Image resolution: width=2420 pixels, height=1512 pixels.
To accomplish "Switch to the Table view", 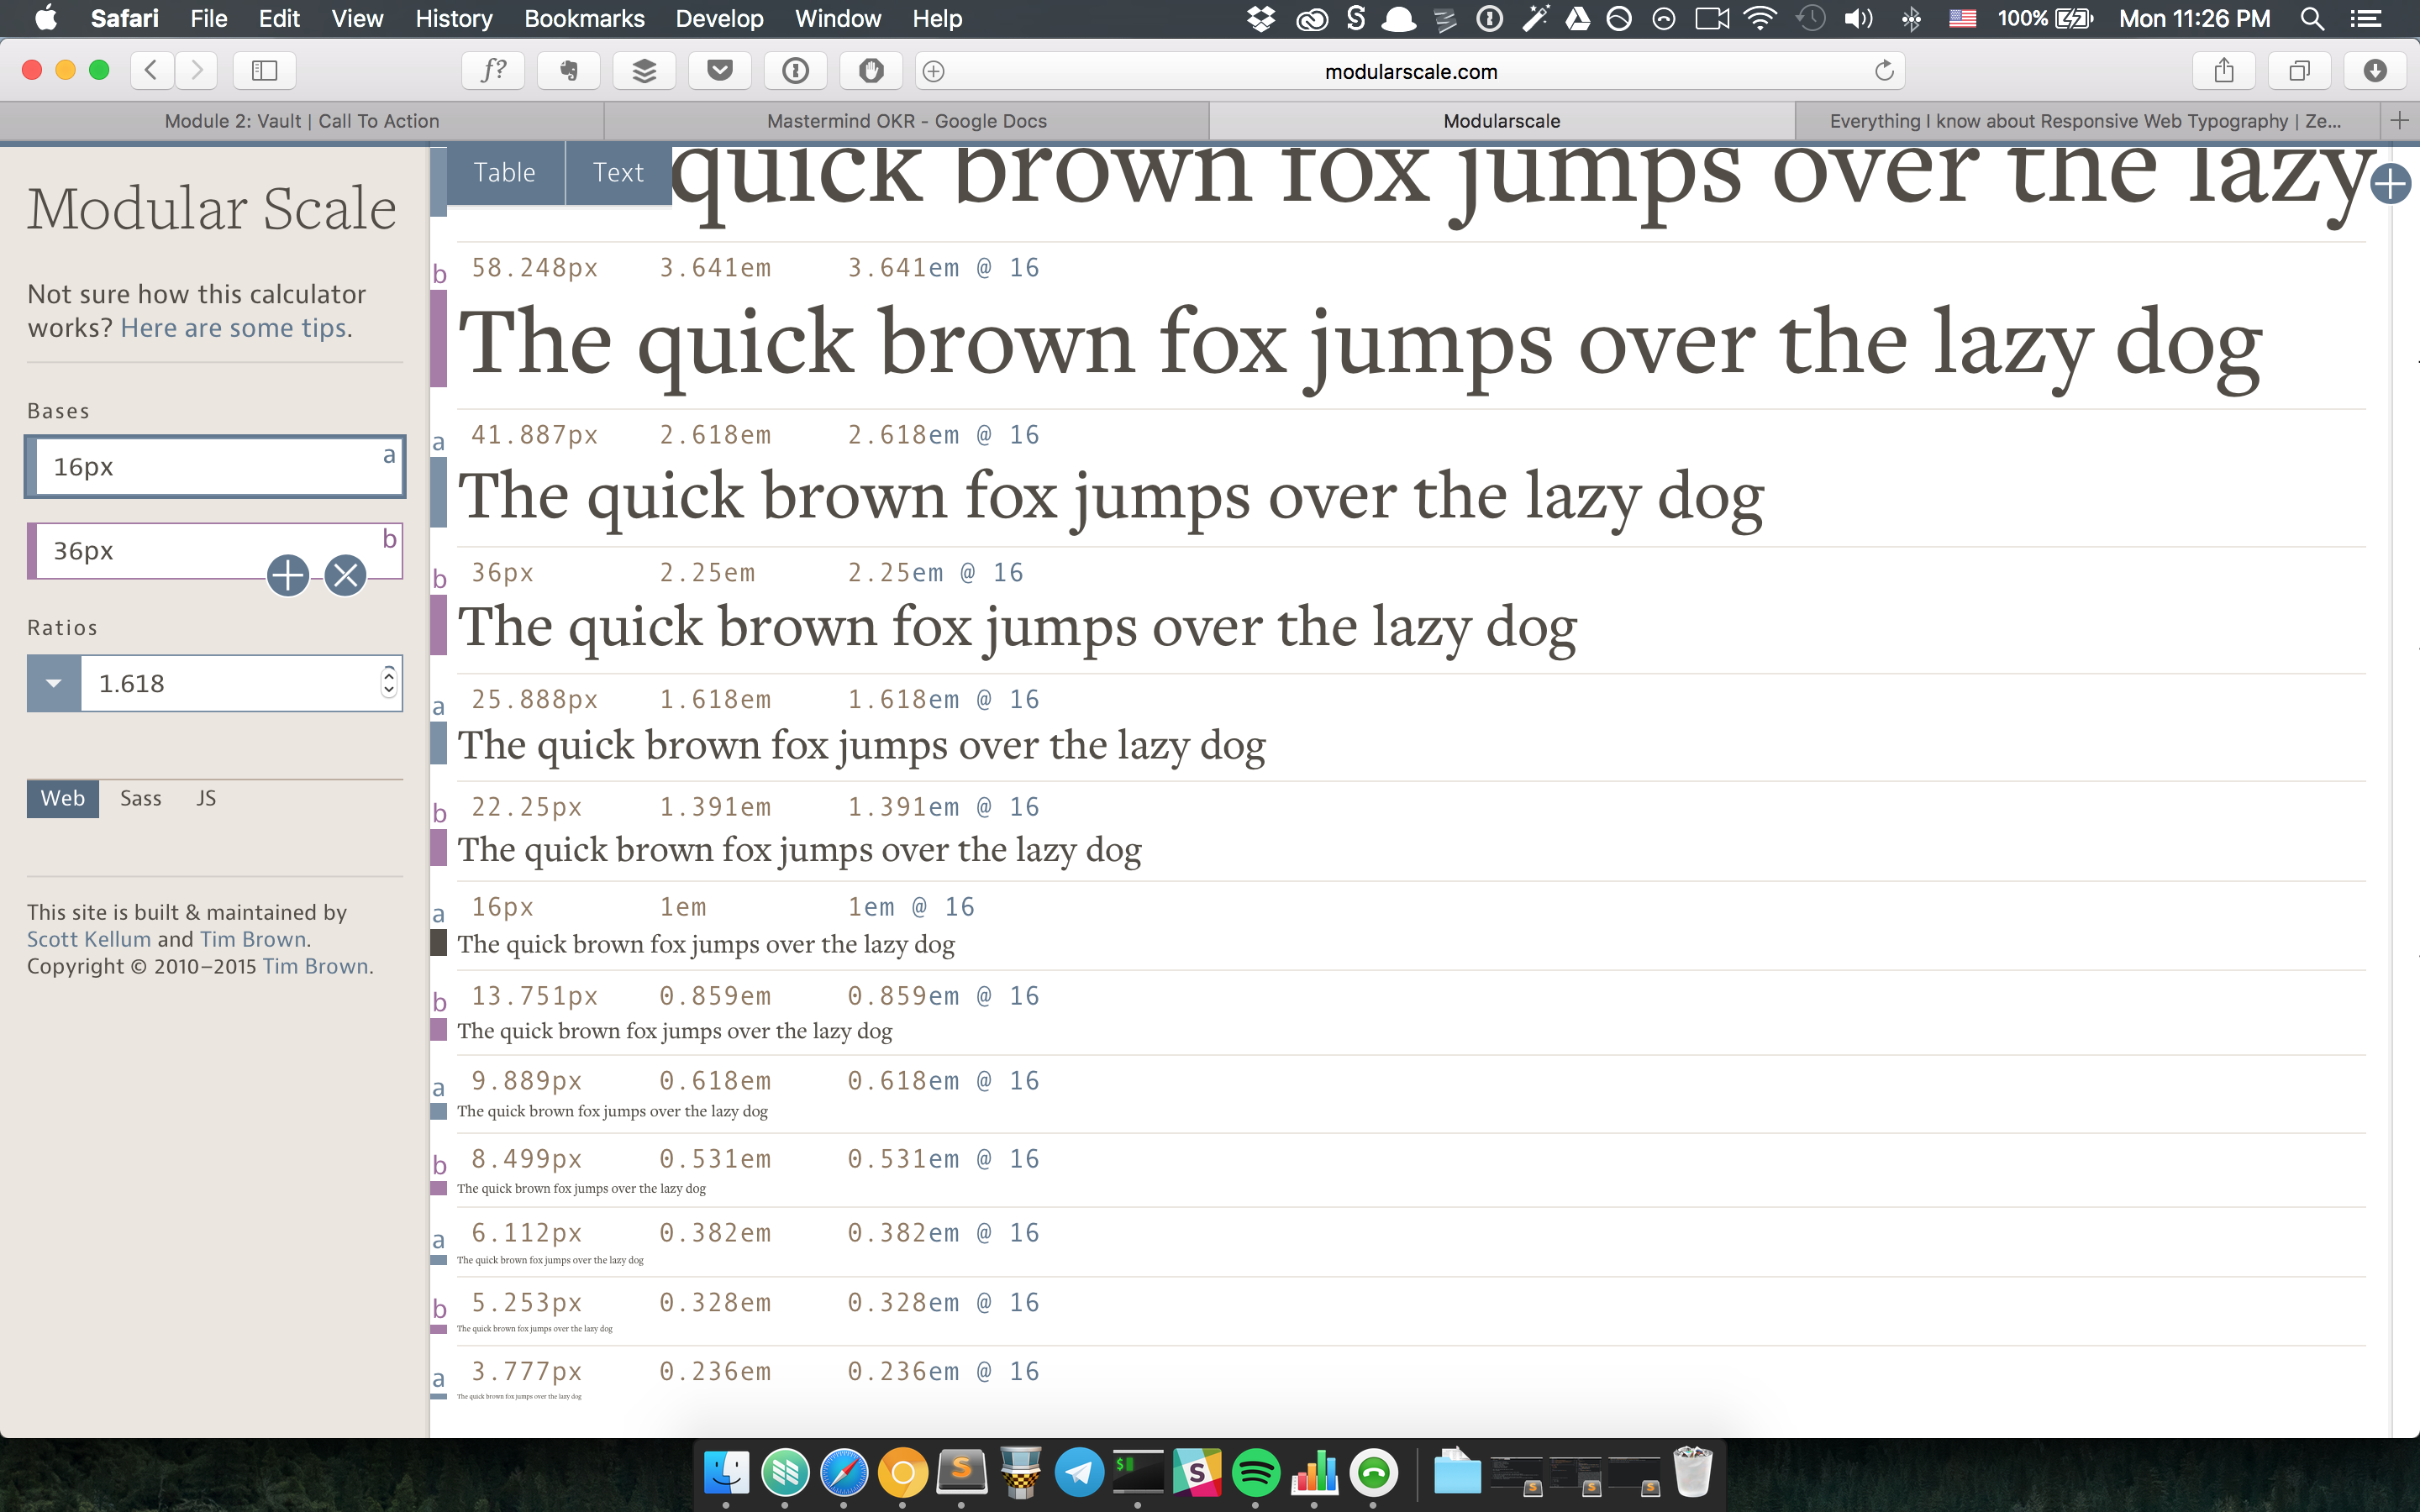I will (505, 173).
